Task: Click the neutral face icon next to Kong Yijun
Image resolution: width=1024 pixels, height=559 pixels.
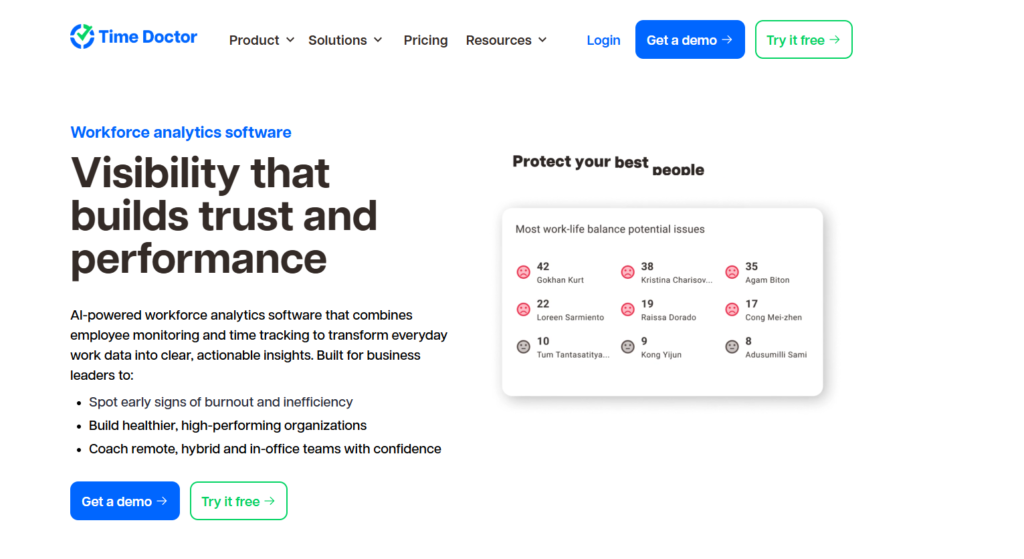Action: tap(628, 347)
